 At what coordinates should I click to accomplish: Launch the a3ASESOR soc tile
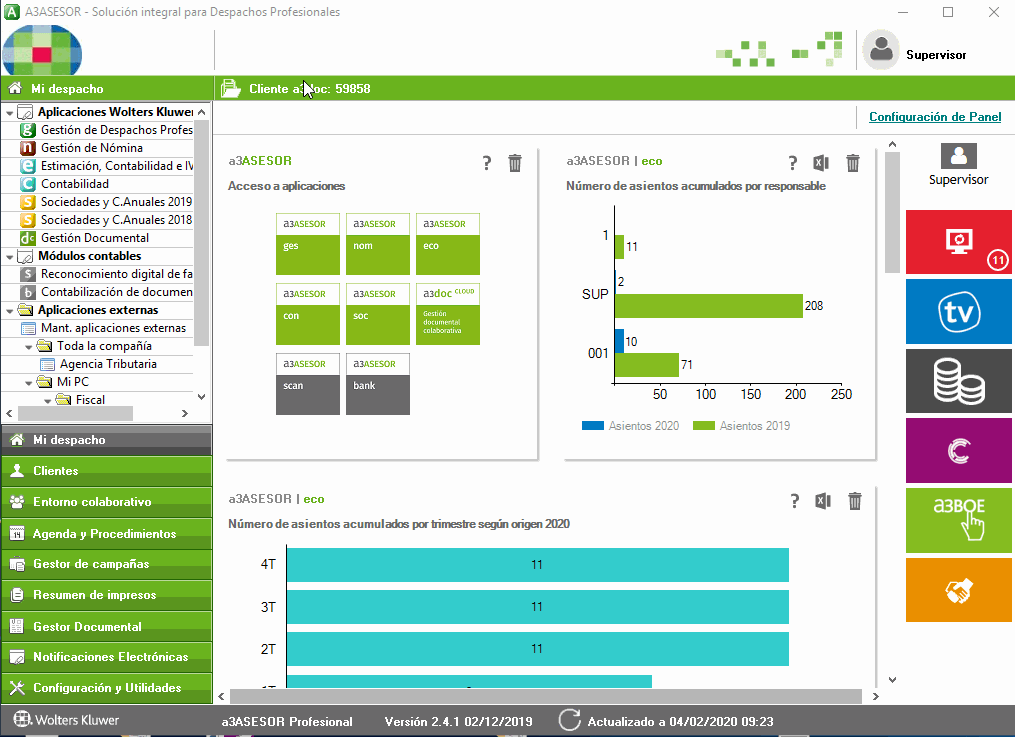377,314
